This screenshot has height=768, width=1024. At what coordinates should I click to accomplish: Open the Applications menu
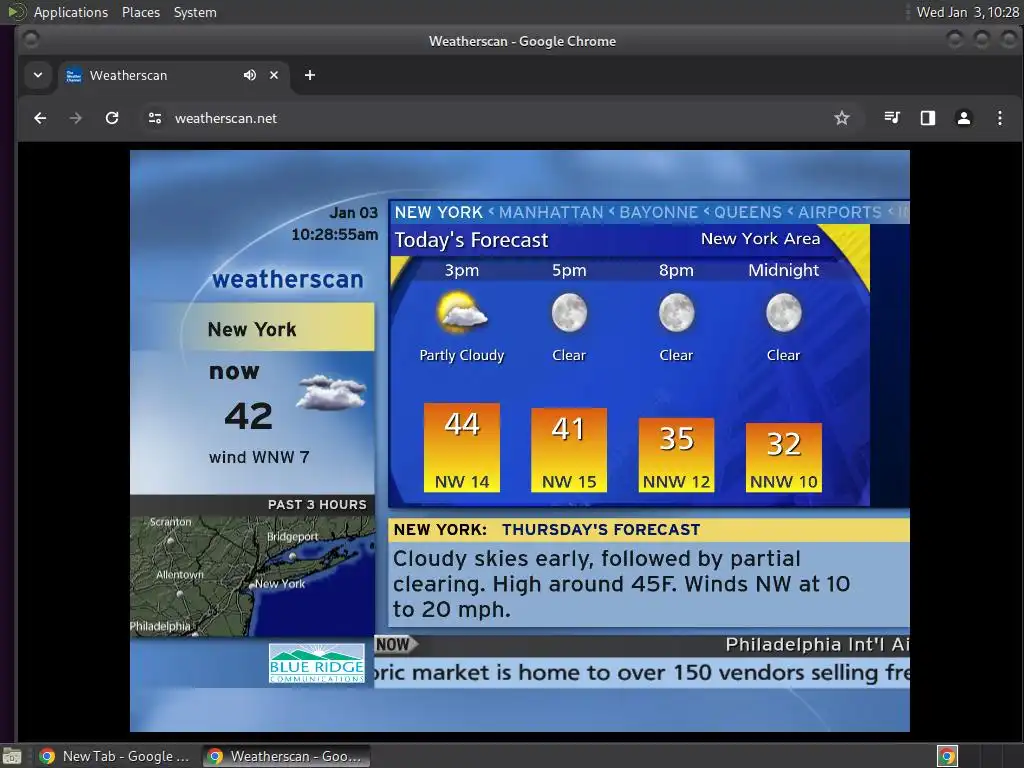71,12
